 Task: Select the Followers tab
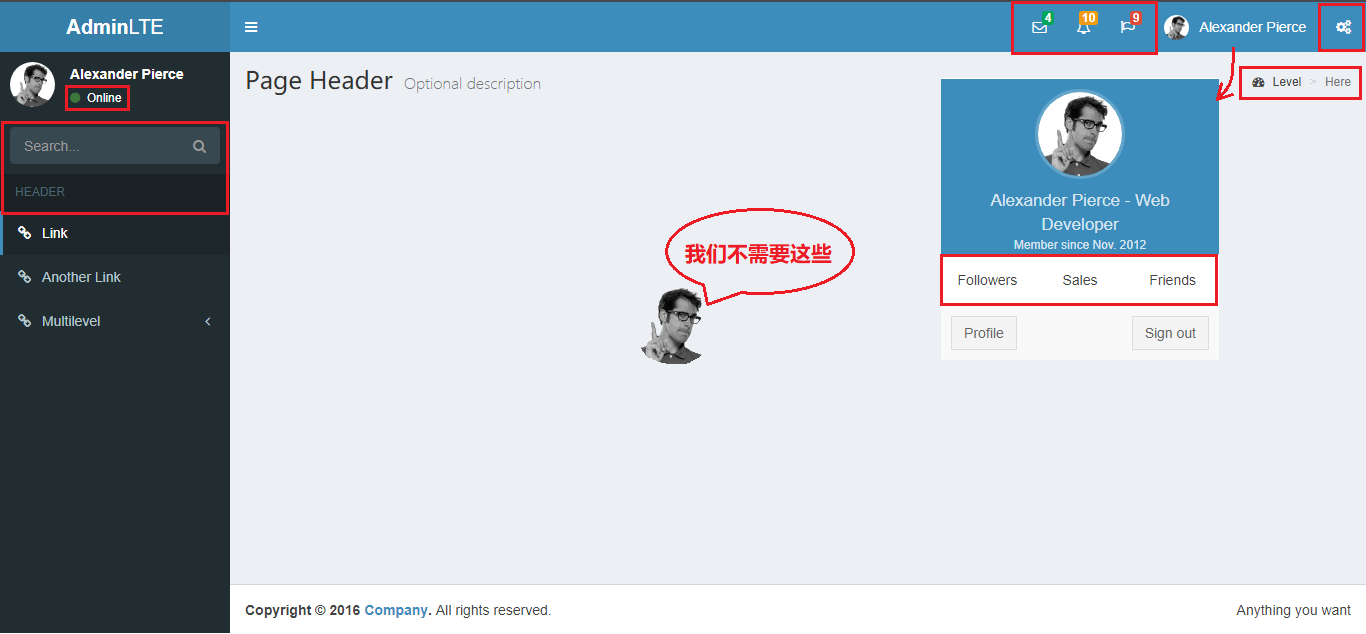click(987, 280)
